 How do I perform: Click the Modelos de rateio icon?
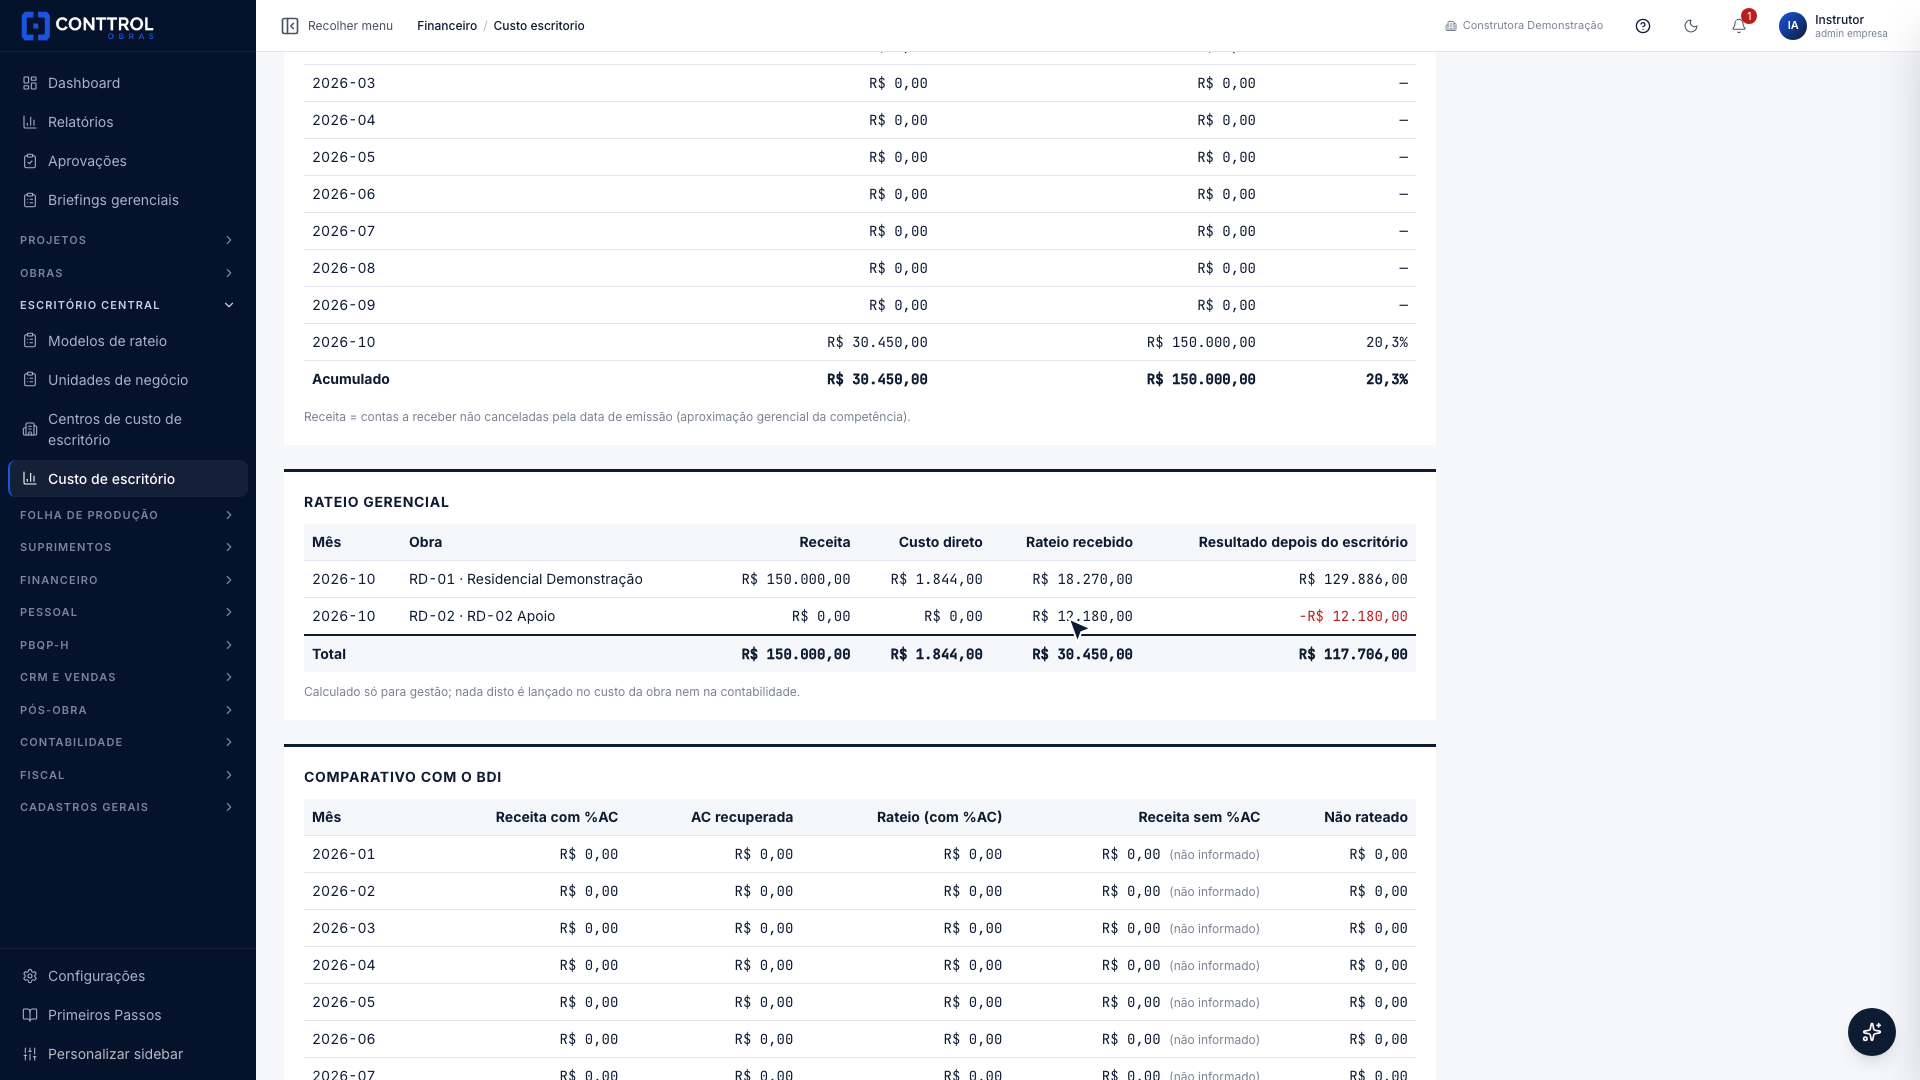coord(30,341)
